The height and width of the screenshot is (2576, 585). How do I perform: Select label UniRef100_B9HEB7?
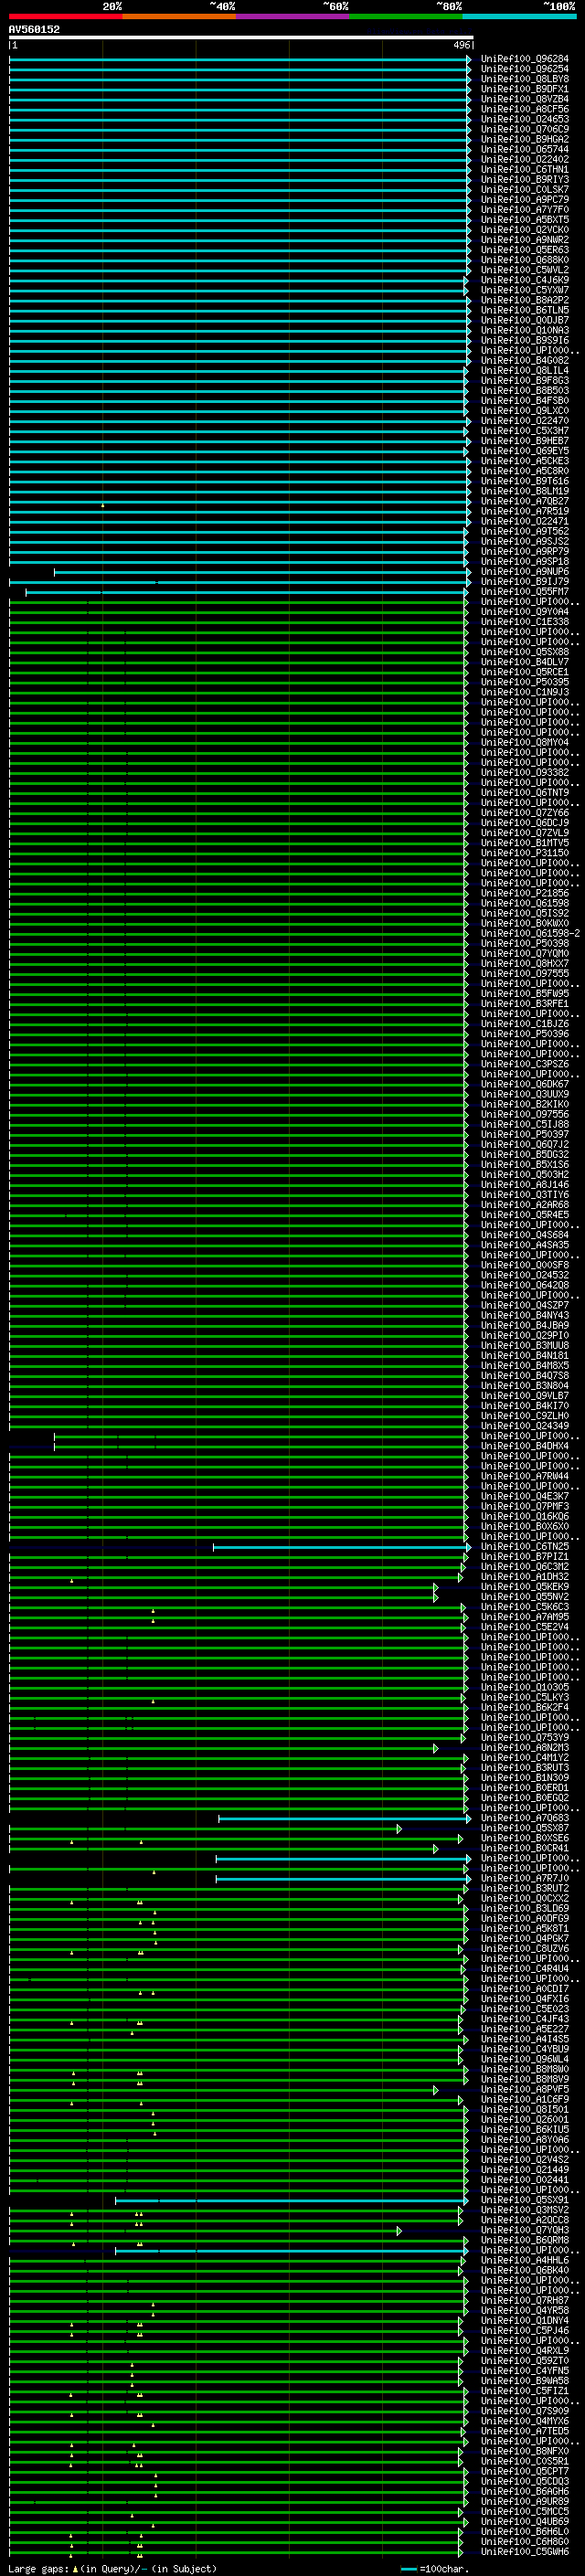coord(524,441)
